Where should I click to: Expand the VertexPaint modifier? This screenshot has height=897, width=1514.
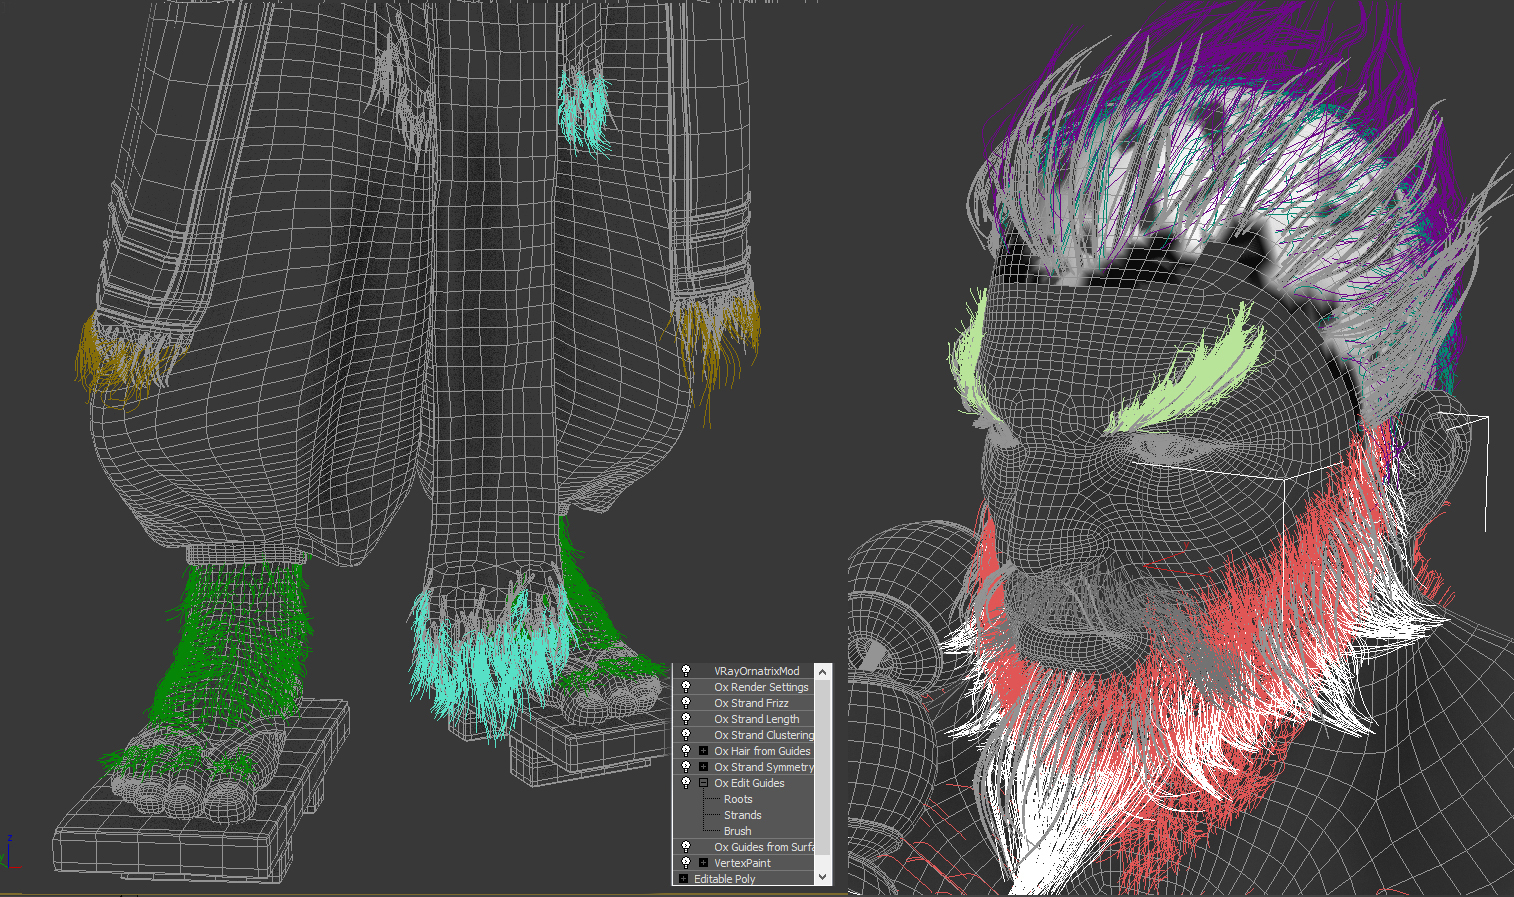[703, 863]
